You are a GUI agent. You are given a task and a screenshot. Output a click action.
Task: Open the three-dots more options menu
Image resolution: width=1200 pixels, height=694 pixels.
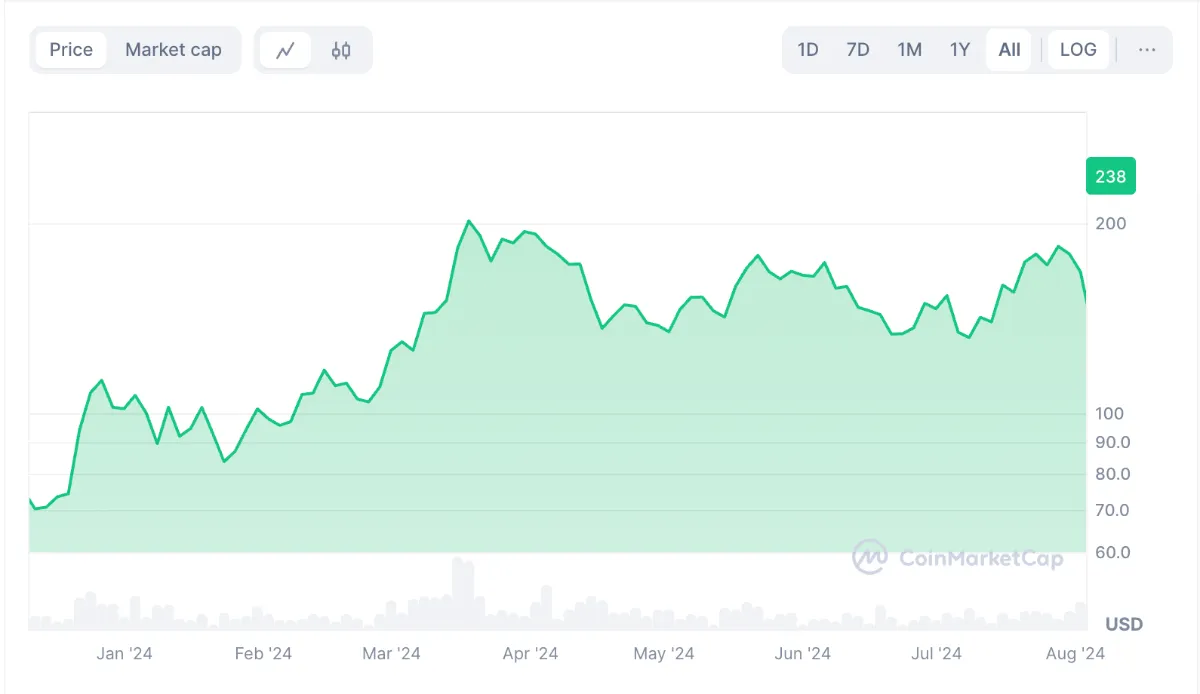point(1147,50)
